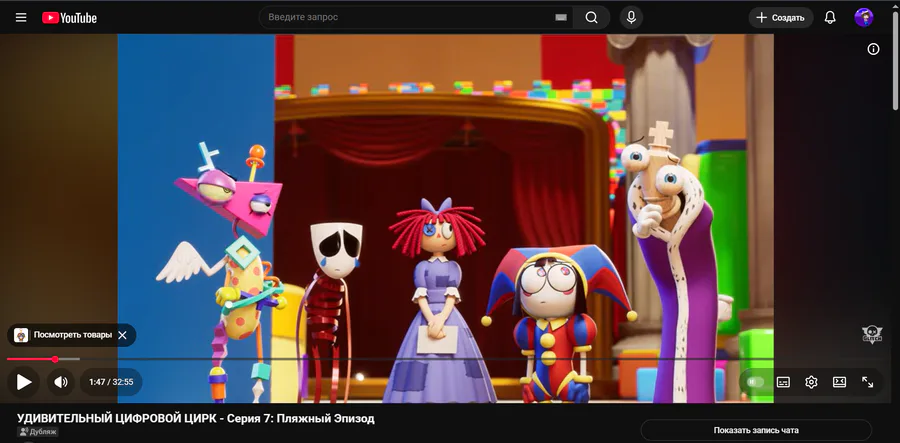Open the hamburger guide menu
The image size is (900, 443).
pos(21,17)
